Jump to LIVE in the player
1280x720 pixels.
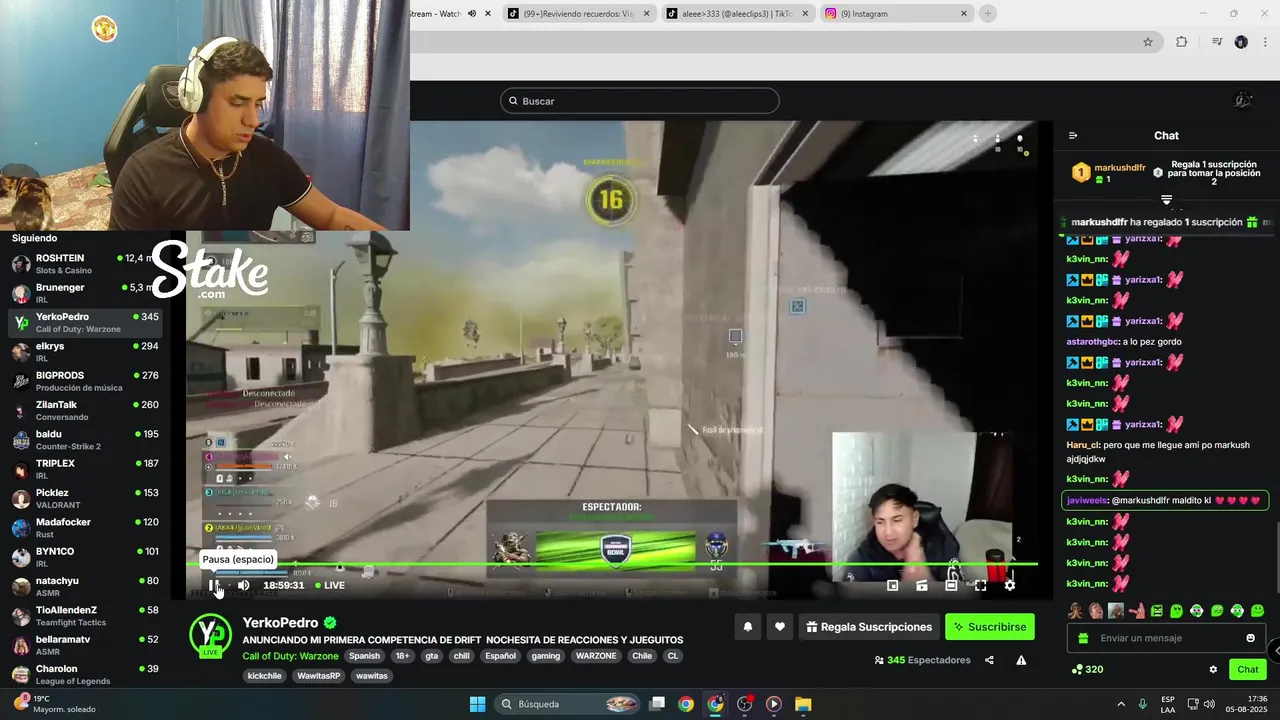[x=330, y=585]
